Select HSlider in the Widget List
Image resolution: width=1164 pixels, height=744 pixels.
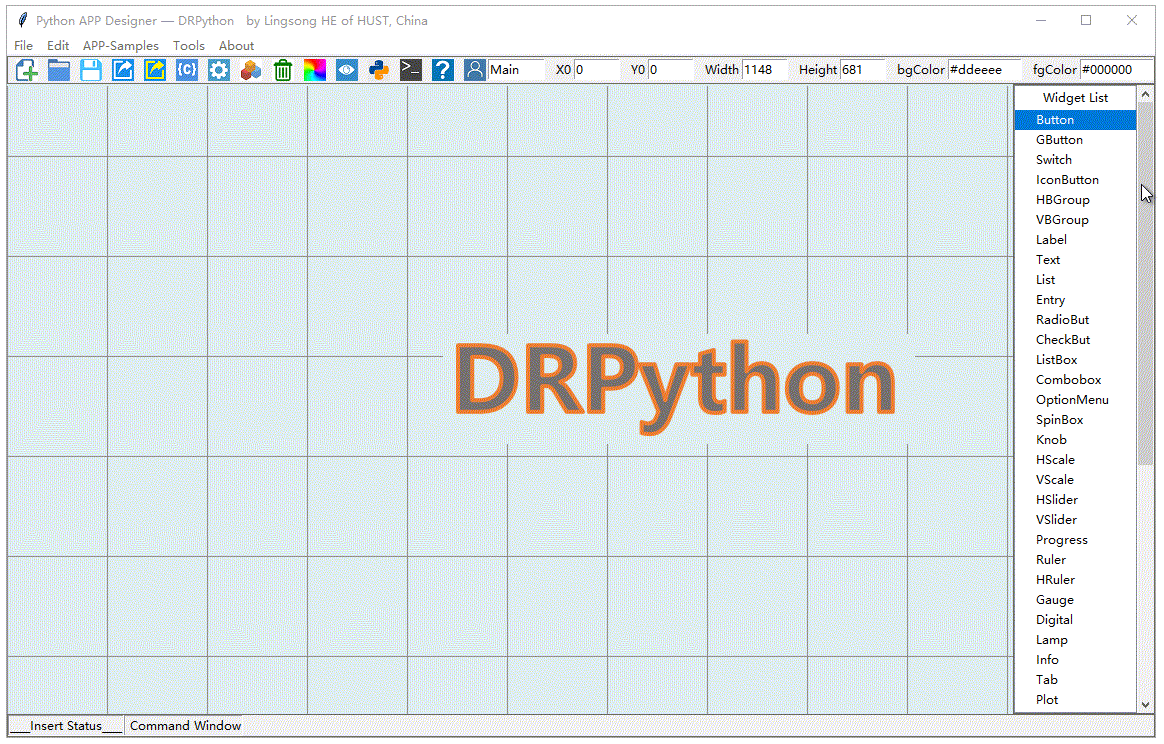[x=1075, y=500]
